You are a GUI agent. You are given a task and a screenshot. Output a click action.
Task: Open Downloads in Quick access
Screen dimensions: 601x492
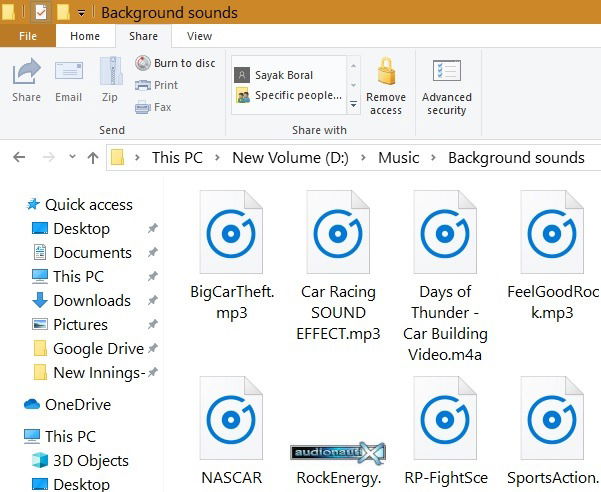[82, 300]
